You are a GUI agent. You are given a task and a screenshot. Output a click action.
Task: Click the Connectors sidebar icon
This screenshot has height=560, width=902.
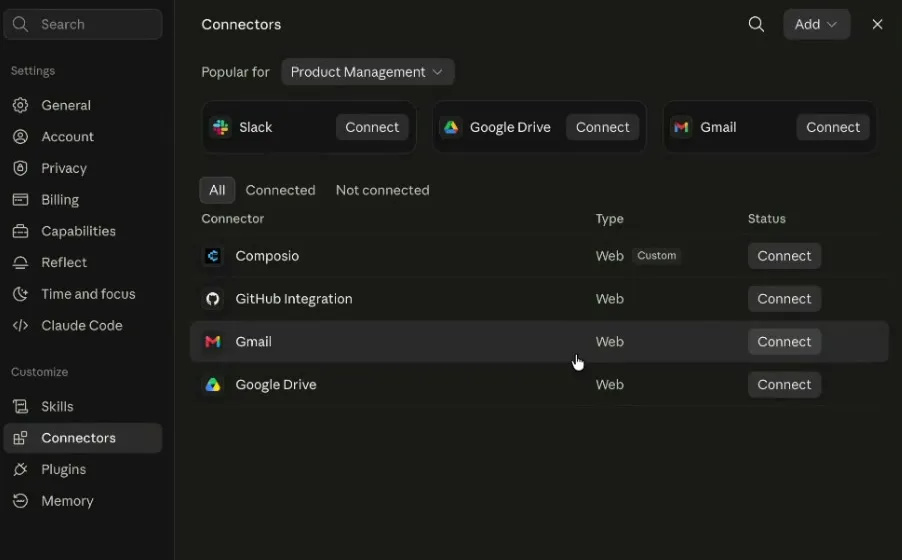tap(20, 438)
